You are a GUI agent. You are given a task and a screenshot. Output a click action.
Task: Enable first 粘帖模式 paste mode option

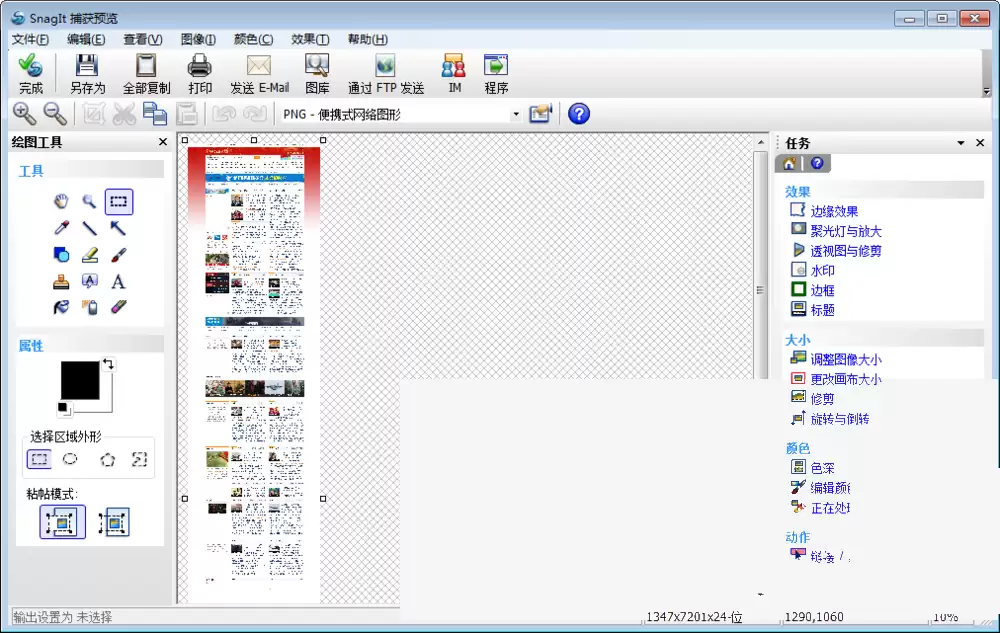pos(62,522)
